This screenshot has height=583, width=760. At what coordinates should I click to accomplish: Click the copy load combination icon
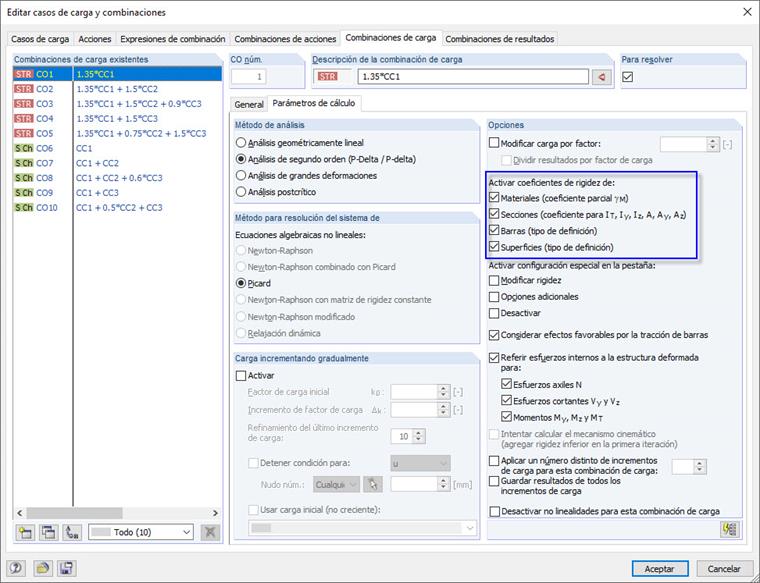[x=48, y=532]
